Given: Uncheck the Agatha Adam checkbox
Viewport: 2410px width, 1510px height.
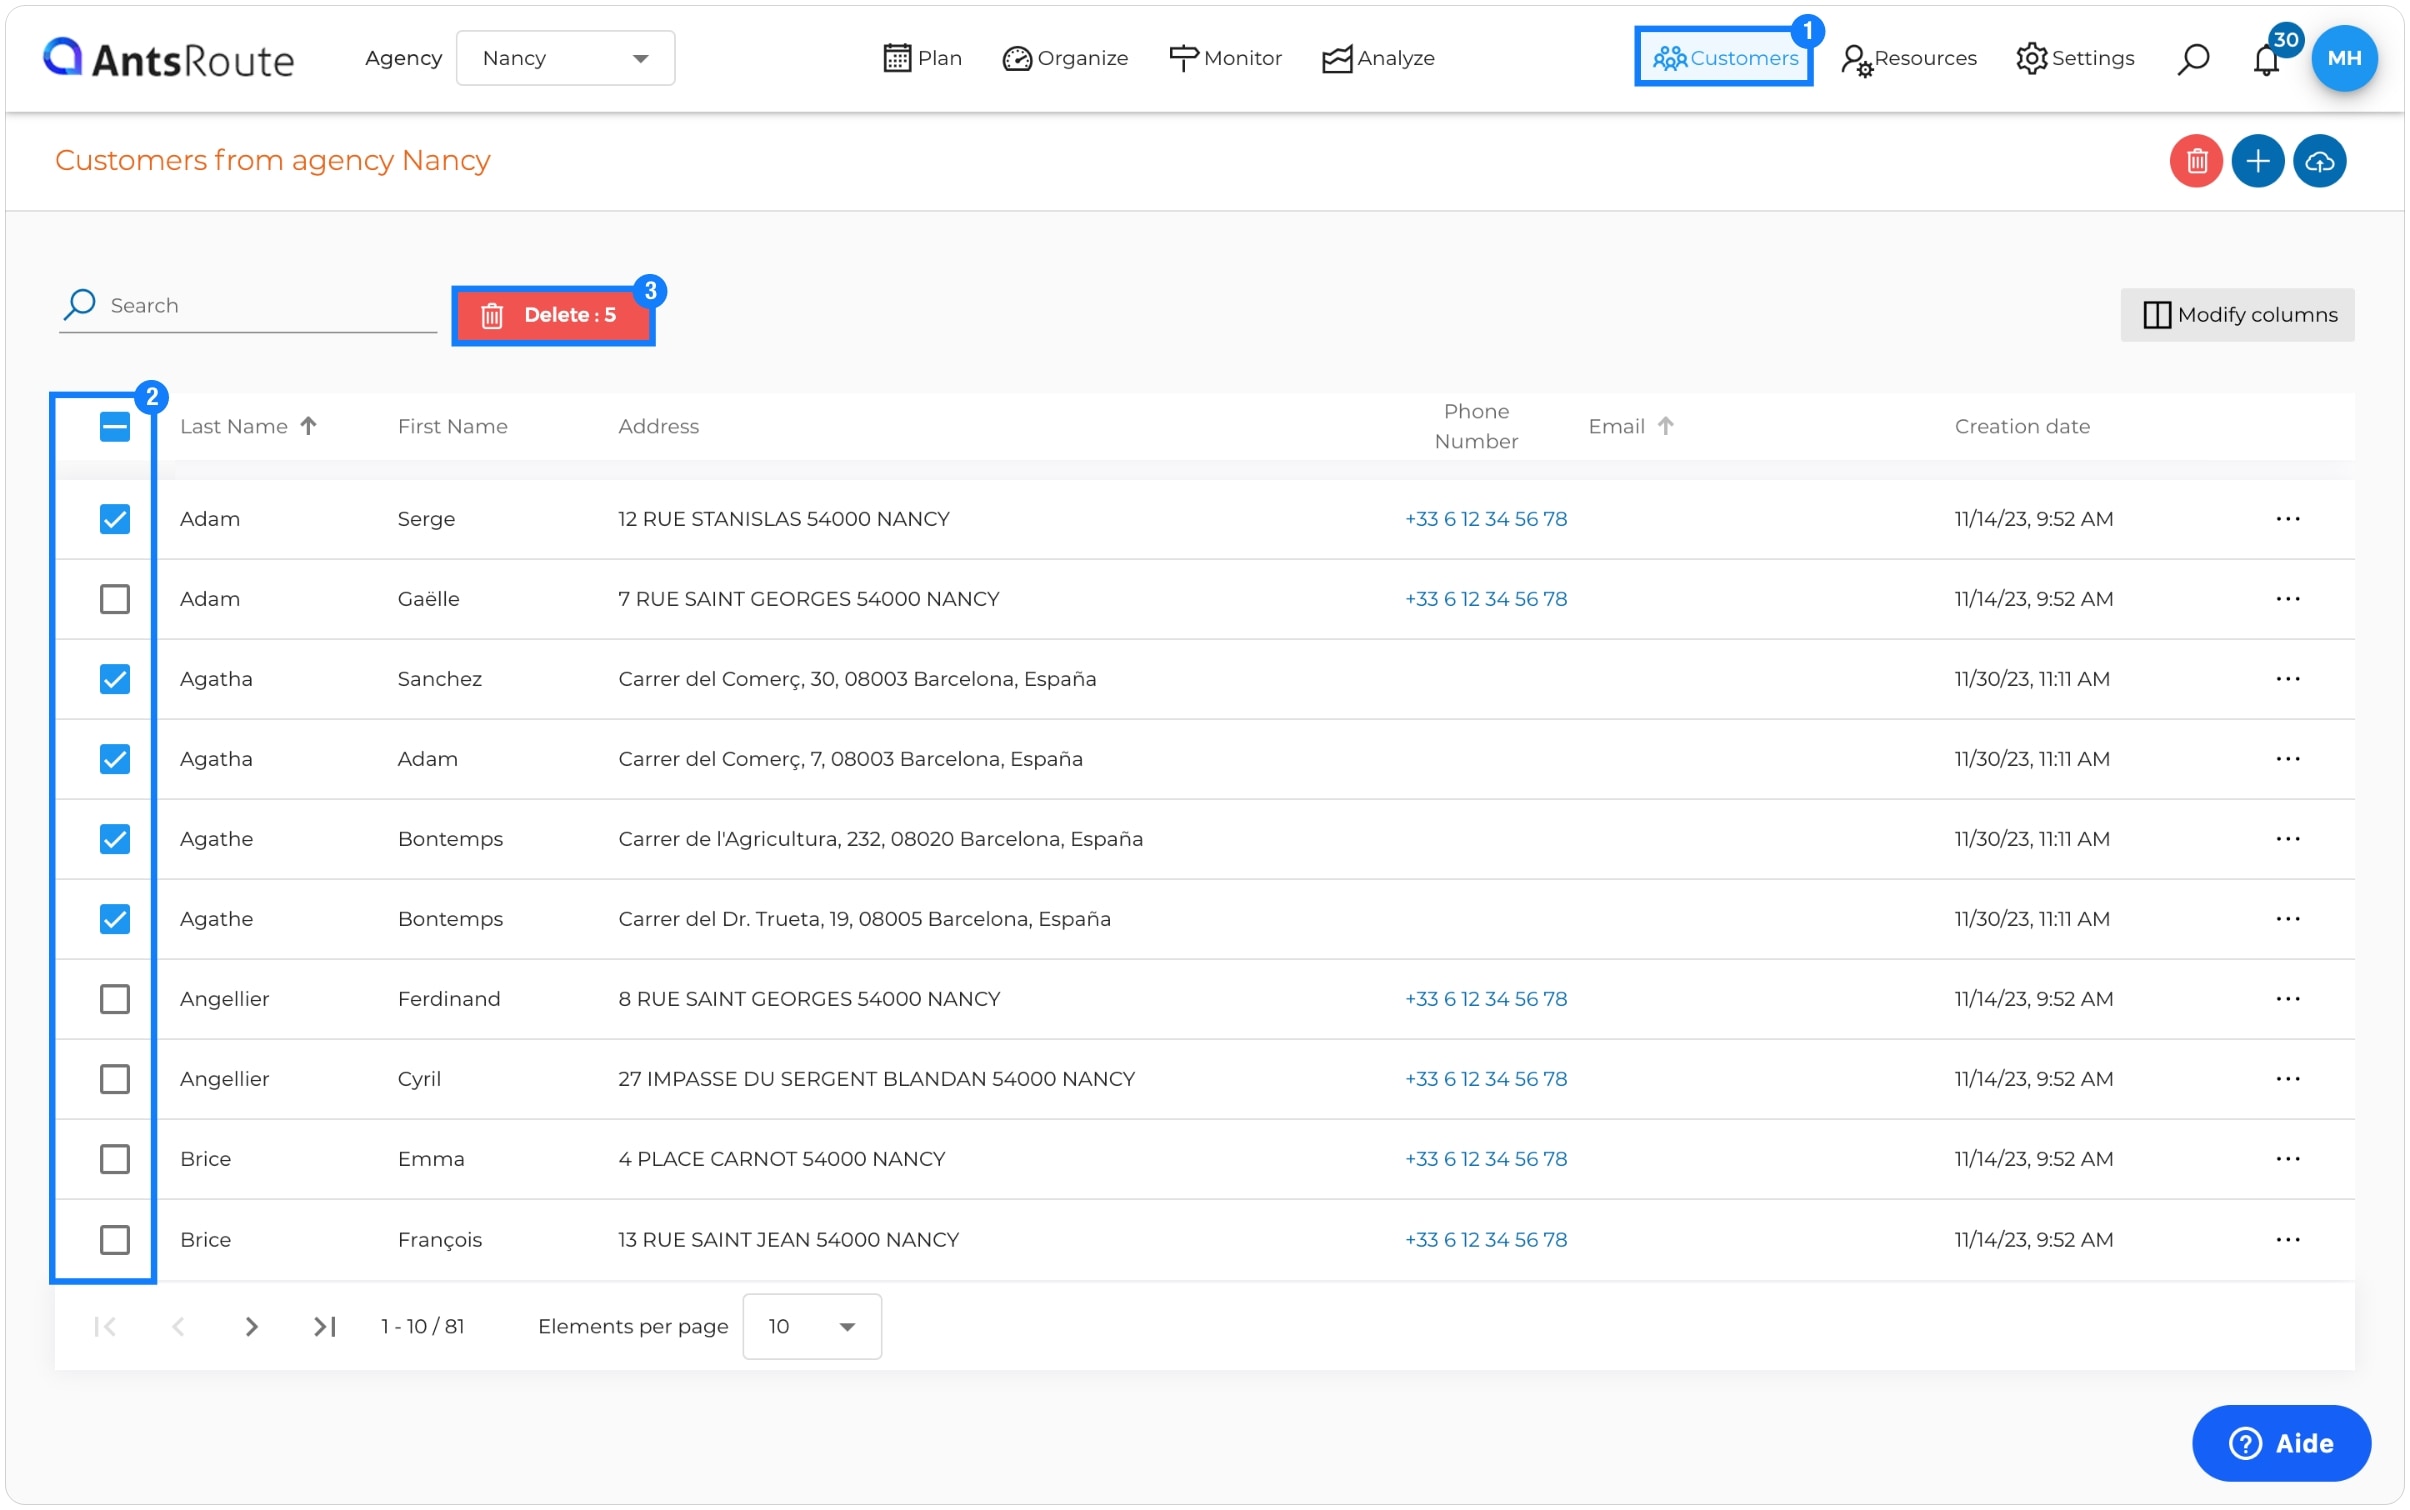Looking at the screenshot, I should 115,759.
